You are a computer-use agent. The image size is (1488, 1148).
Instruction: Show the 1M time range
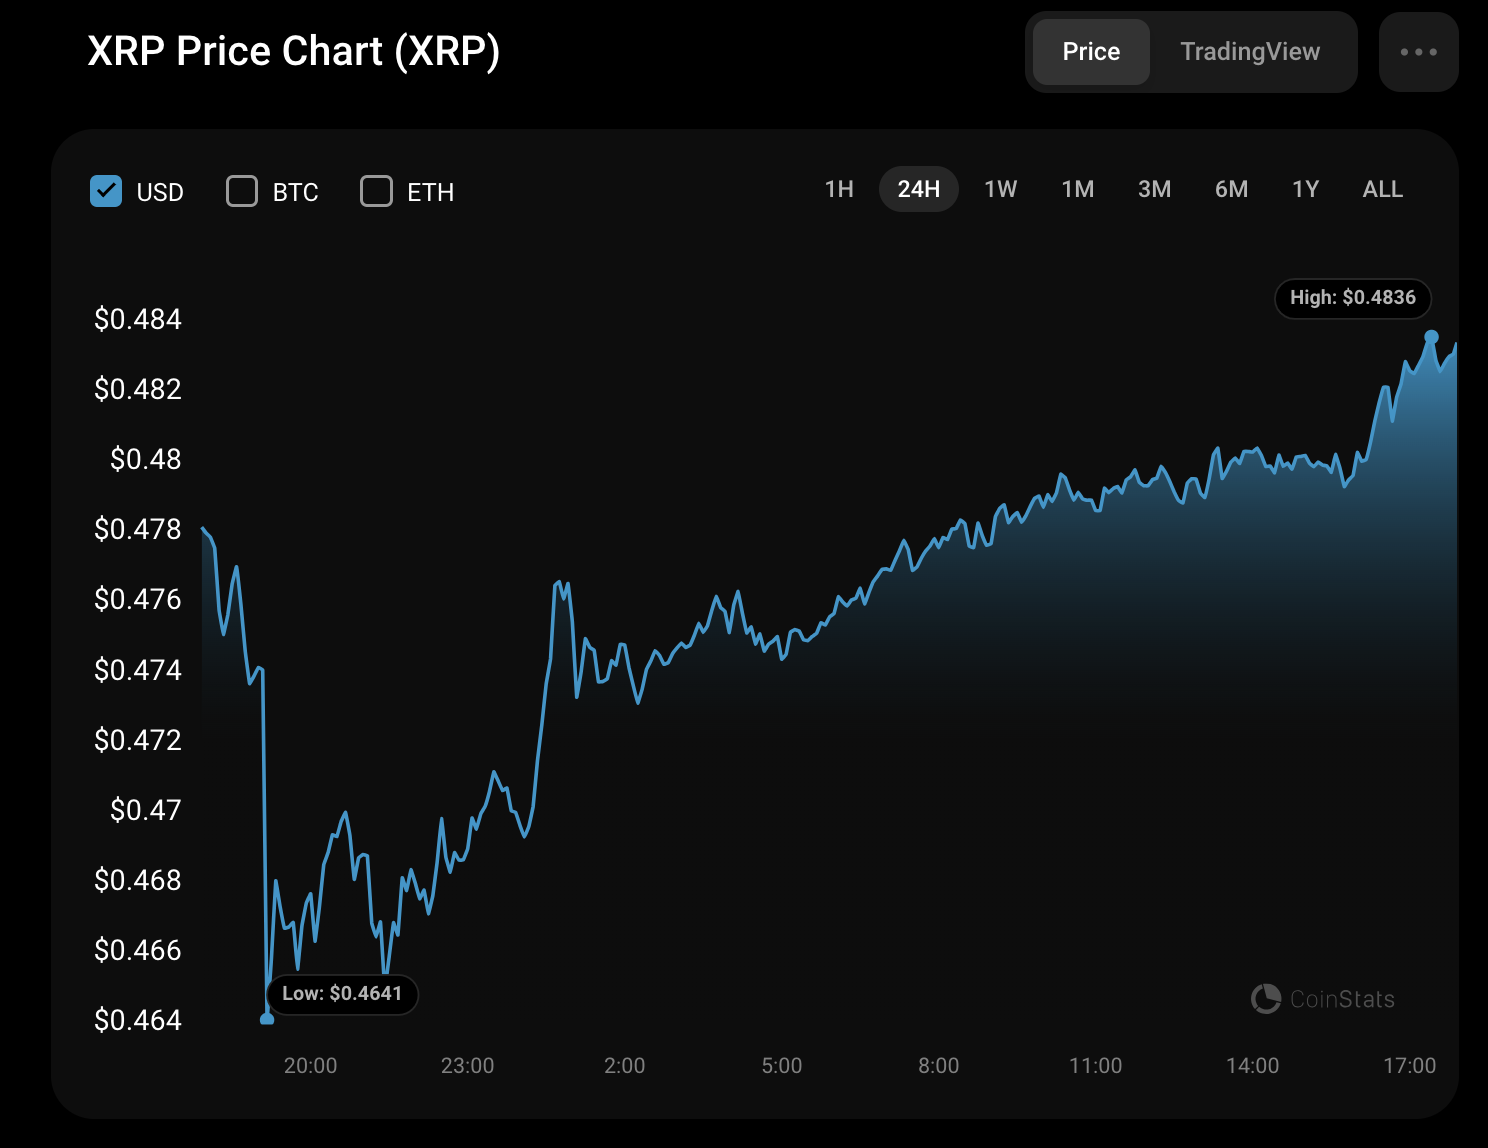1077,189
